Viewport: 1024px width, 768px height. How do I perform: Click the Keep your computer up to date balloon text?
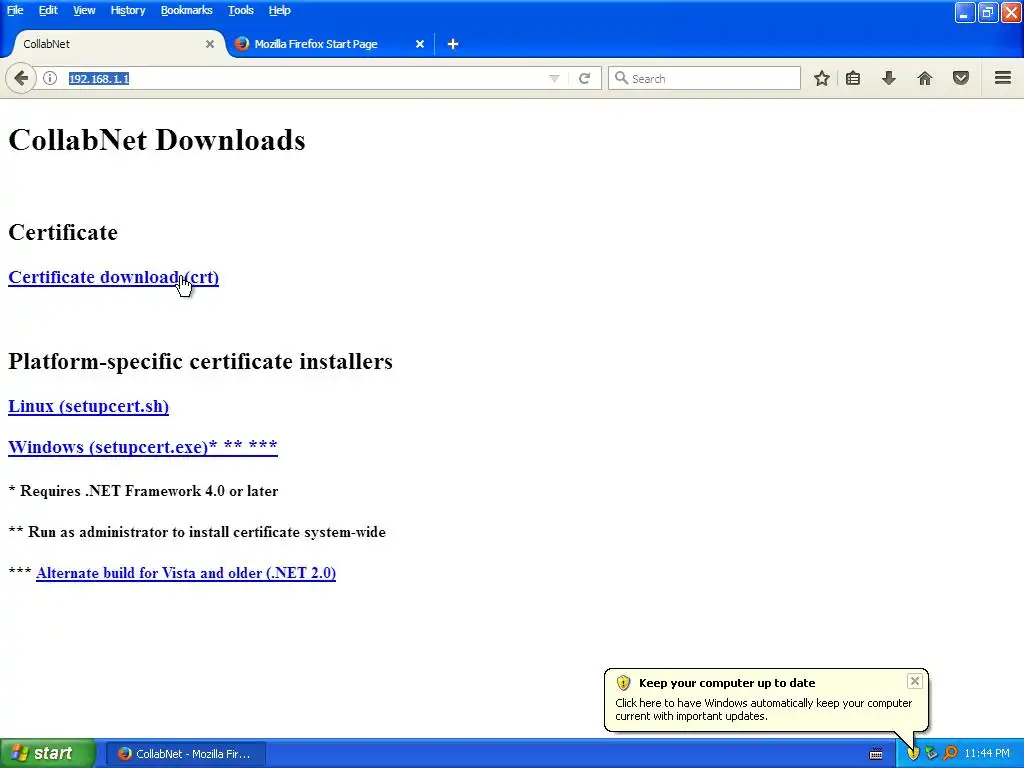tap(727, 683)
